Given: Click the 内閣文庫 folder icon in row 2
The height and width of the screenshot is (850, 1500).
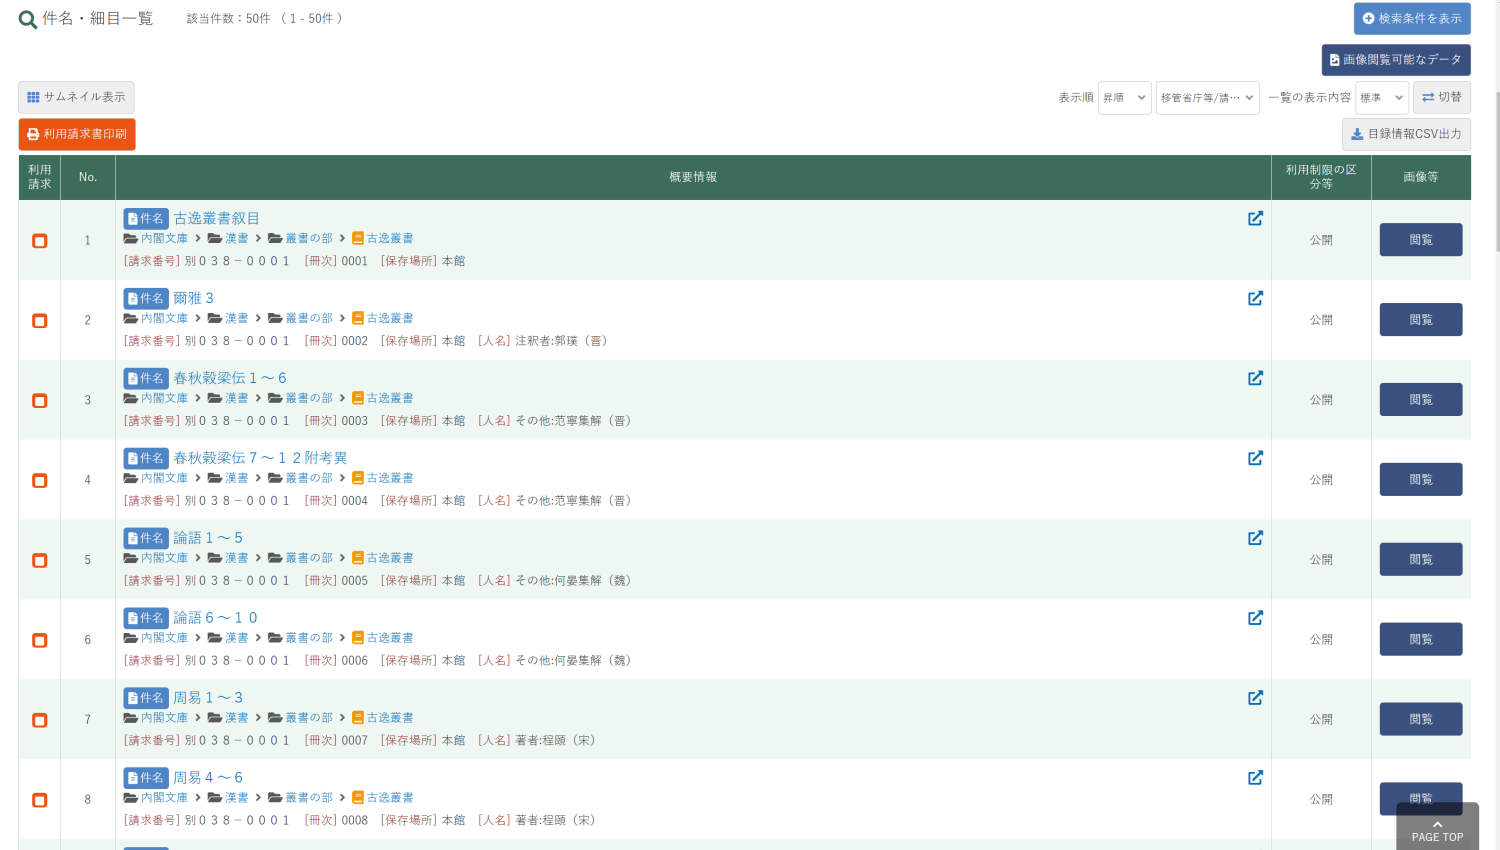Looking at the screenshot, I should pos(131,318).
